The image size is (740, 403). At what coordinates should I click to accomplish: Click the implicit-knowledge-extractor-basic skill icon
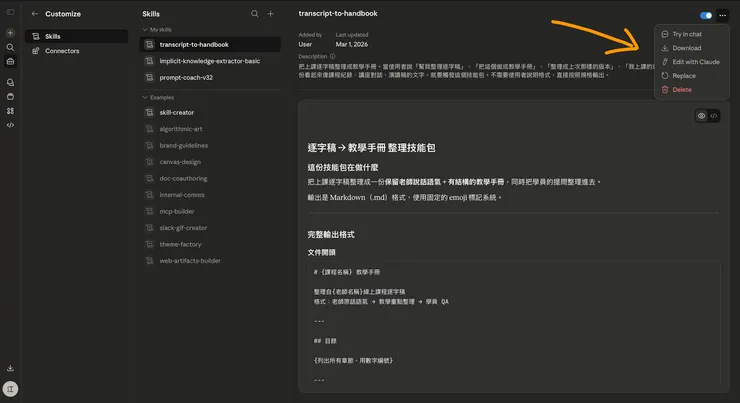click(x=150, y=61)
